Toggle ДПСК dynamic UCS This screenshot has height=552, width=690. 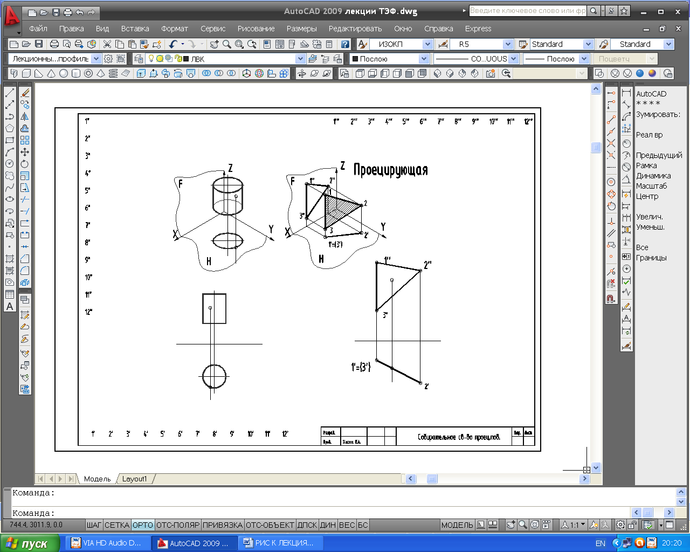coord(307,525)
